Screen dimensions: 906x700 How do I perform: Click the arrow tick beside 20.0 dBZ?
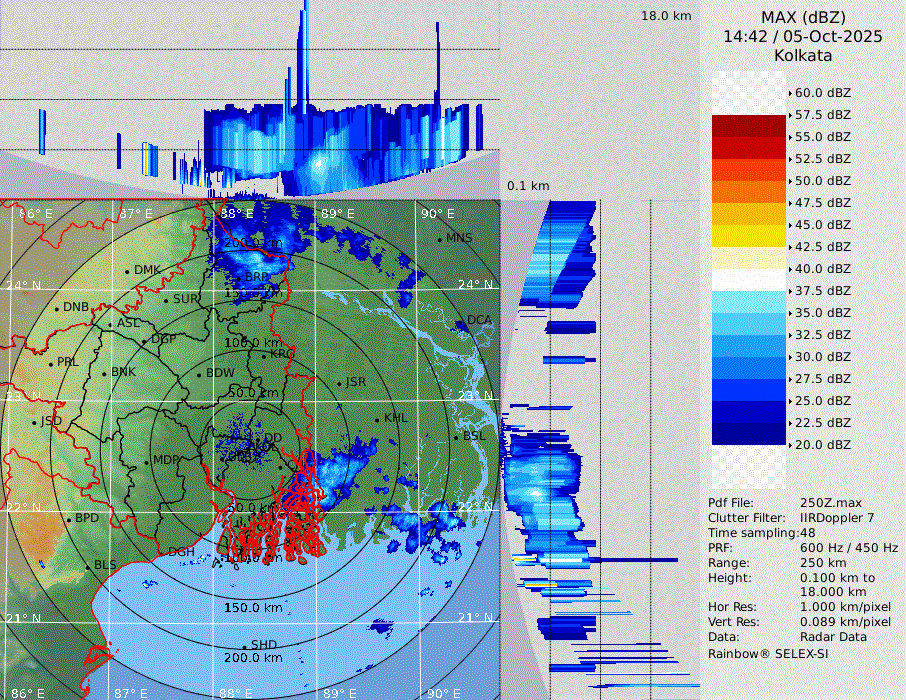click(790, 445)
